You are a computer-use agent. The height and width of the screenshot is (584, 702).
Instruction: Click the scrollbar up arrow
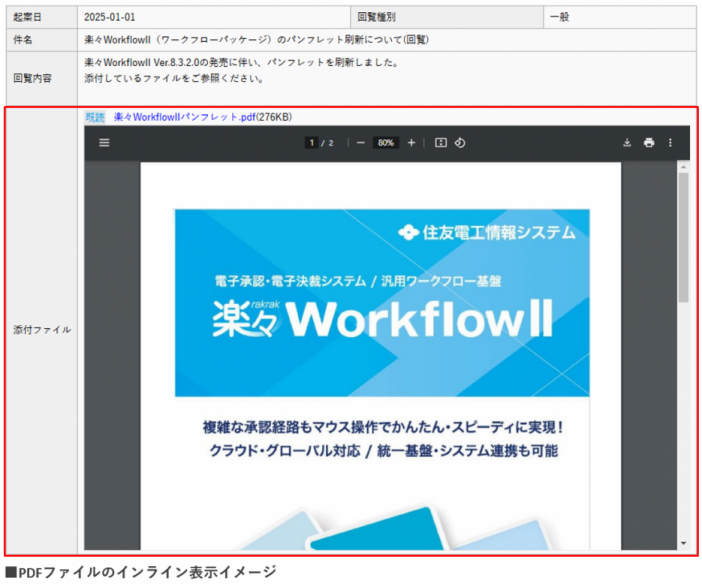point(684,167)
